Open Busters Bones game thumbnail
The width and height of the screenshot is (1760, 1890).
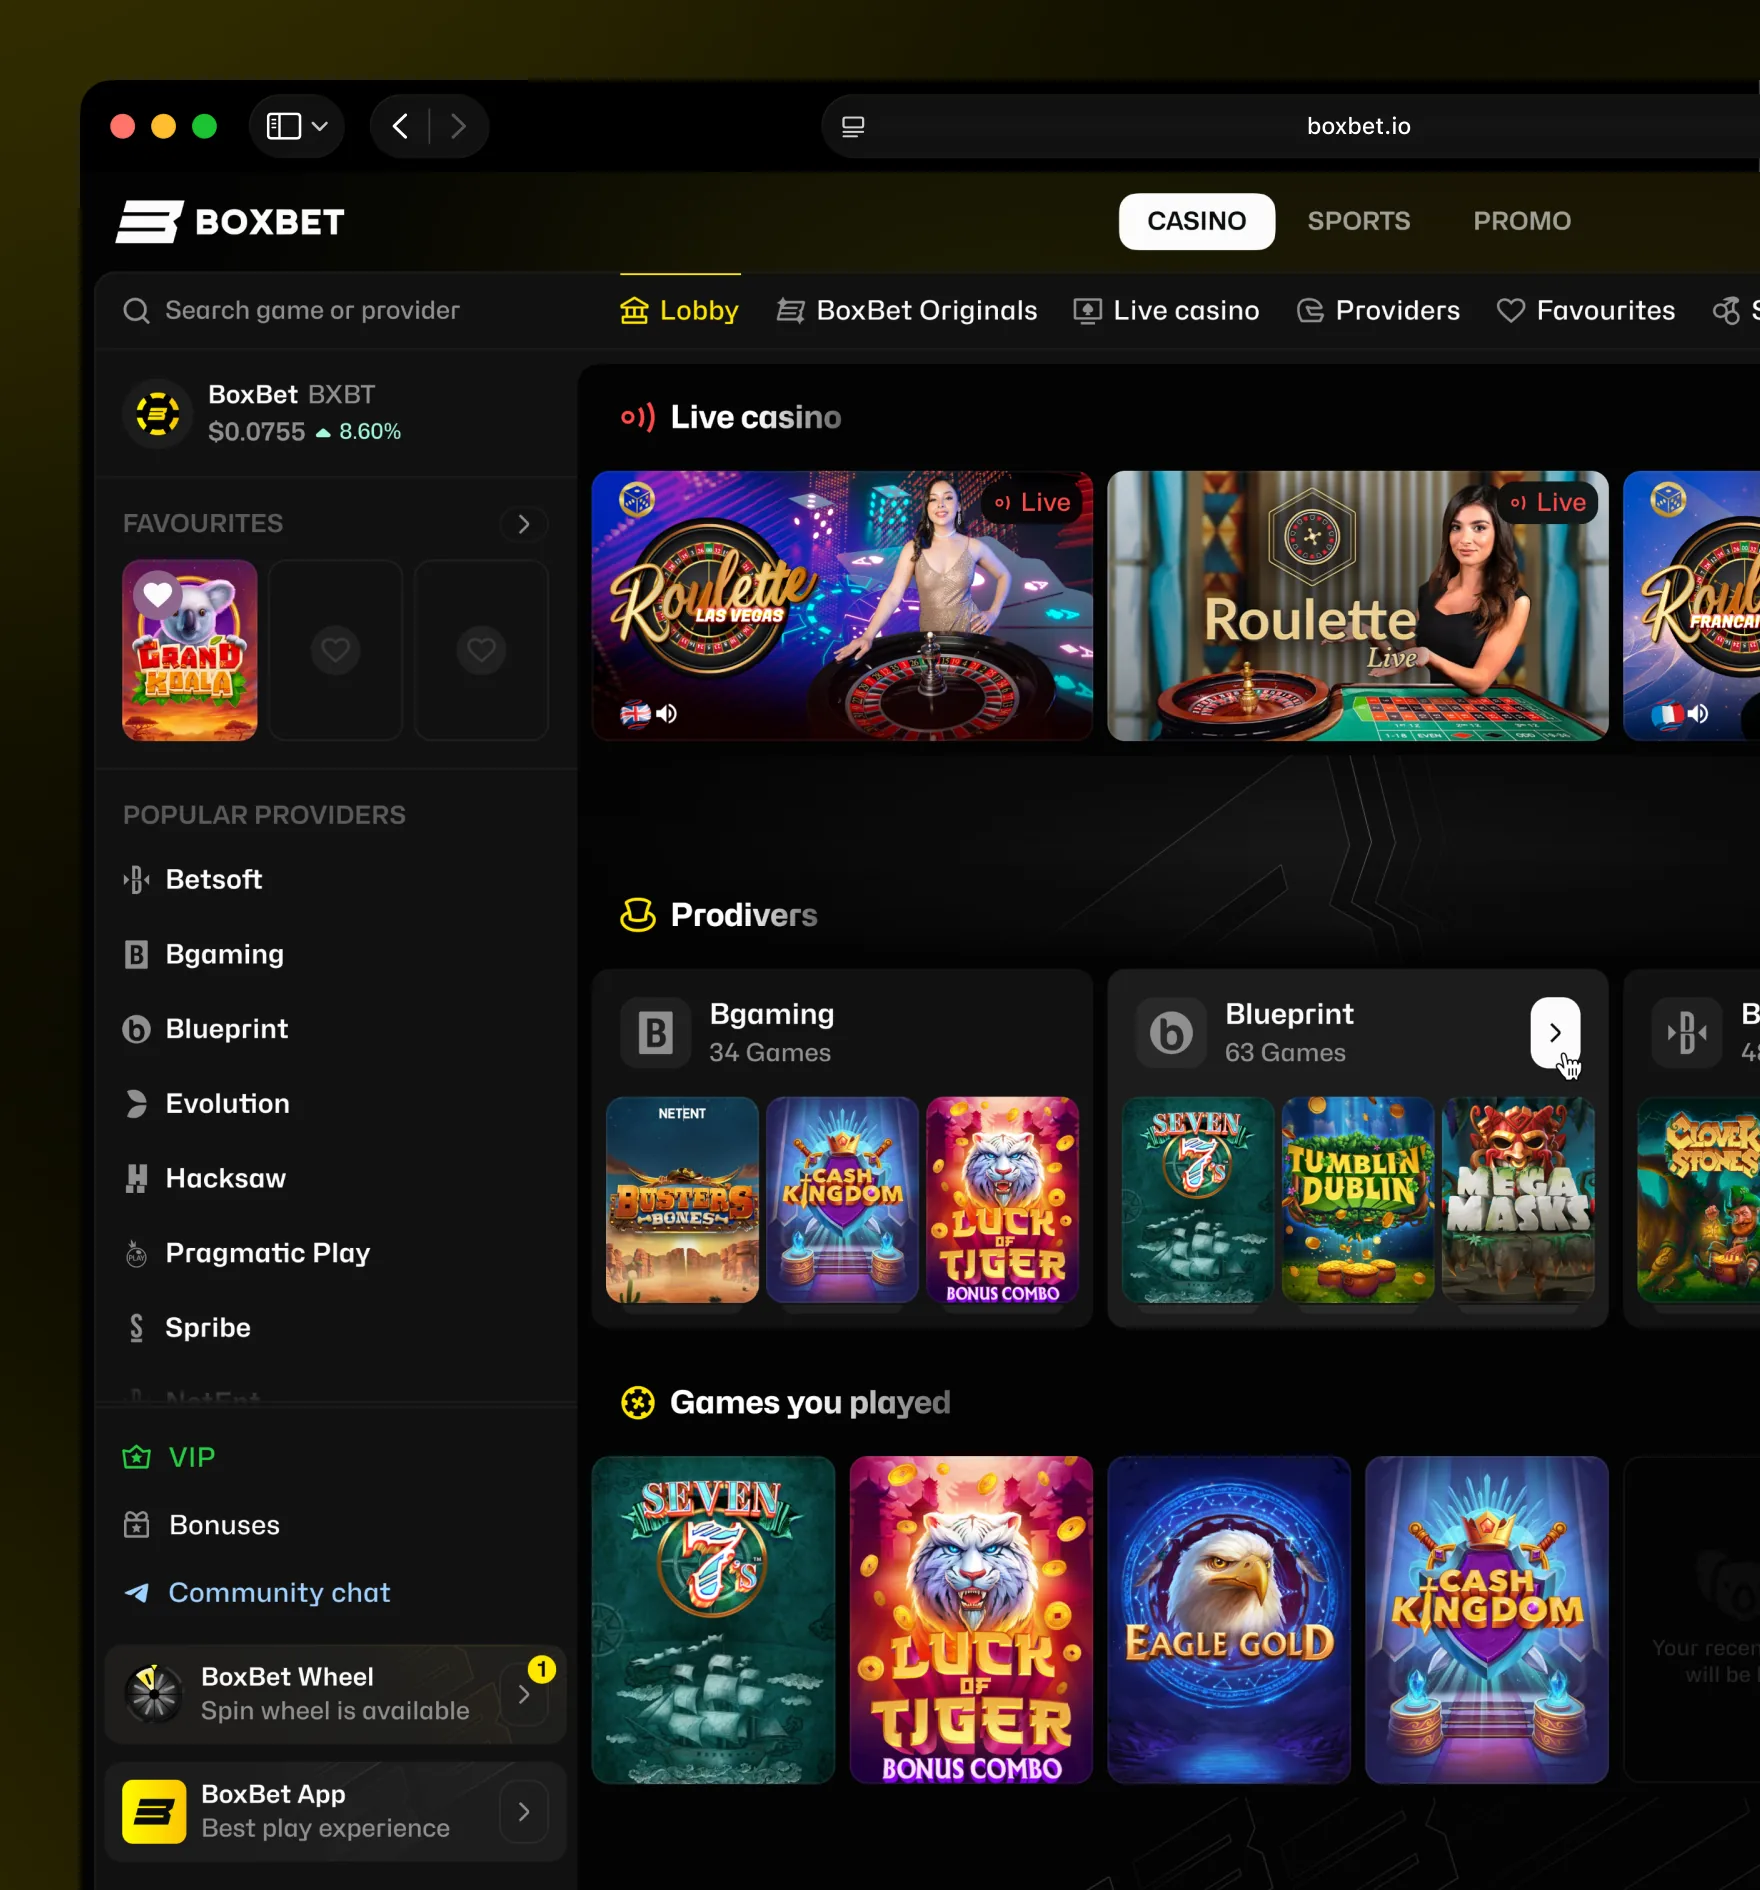click(x=682, y=1200)
